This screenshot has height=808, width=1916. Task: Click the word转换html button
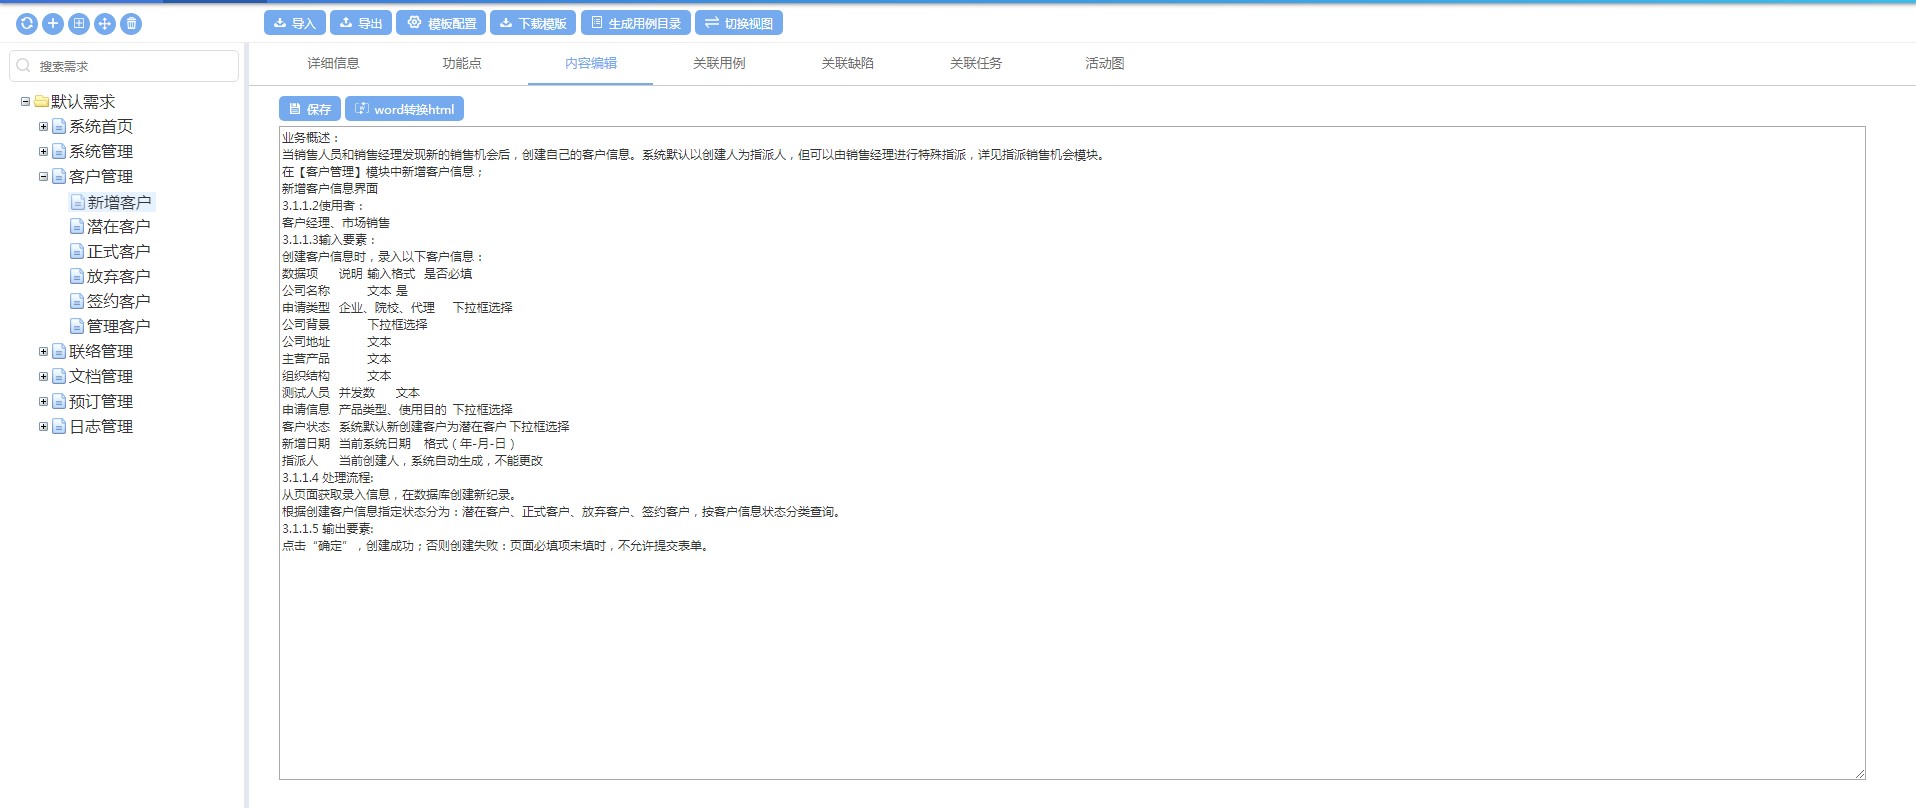click(x=404, y=109)
